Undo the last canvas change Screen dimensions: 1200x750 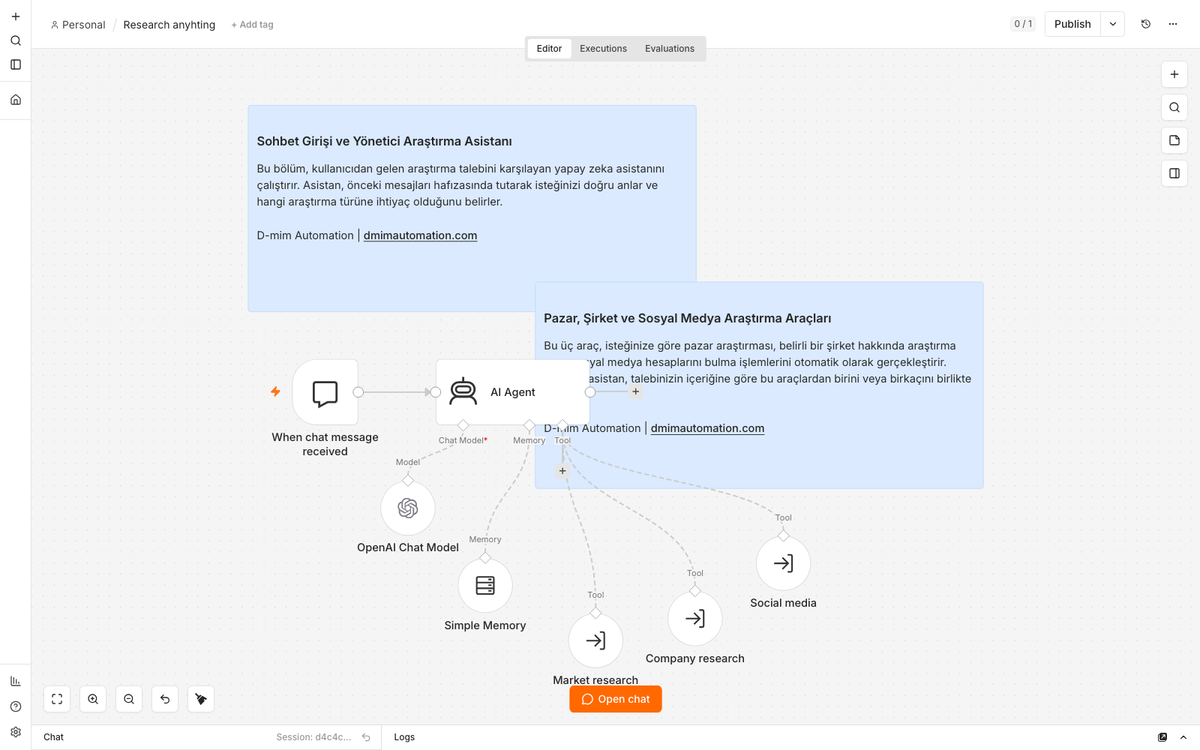click(165, 699)
